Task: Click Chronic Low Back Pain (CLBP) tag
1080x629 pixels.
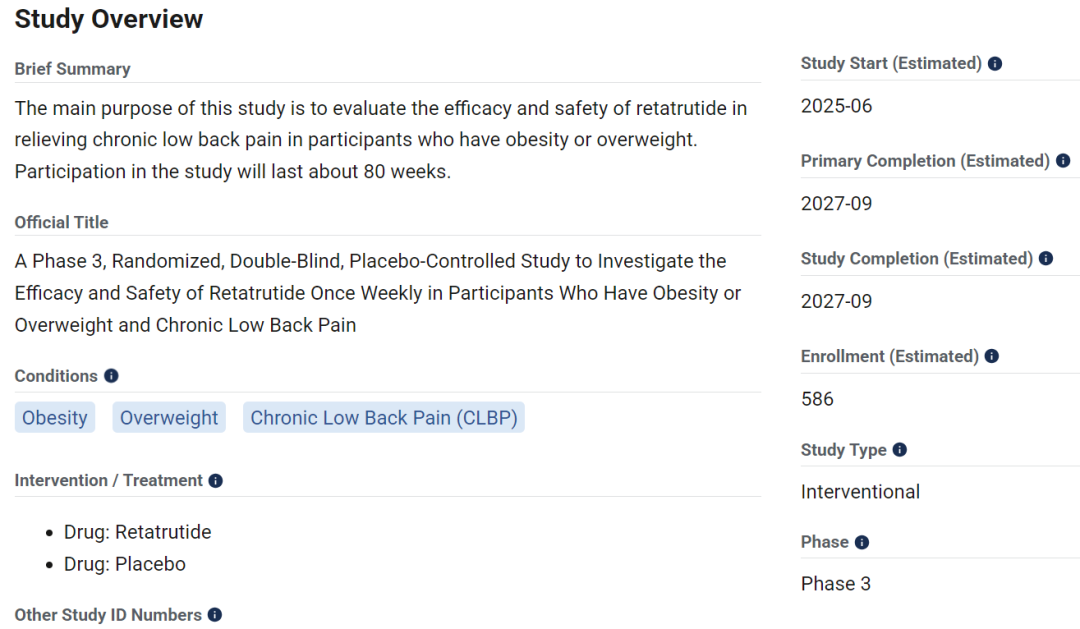Action: tap(384, 417)
